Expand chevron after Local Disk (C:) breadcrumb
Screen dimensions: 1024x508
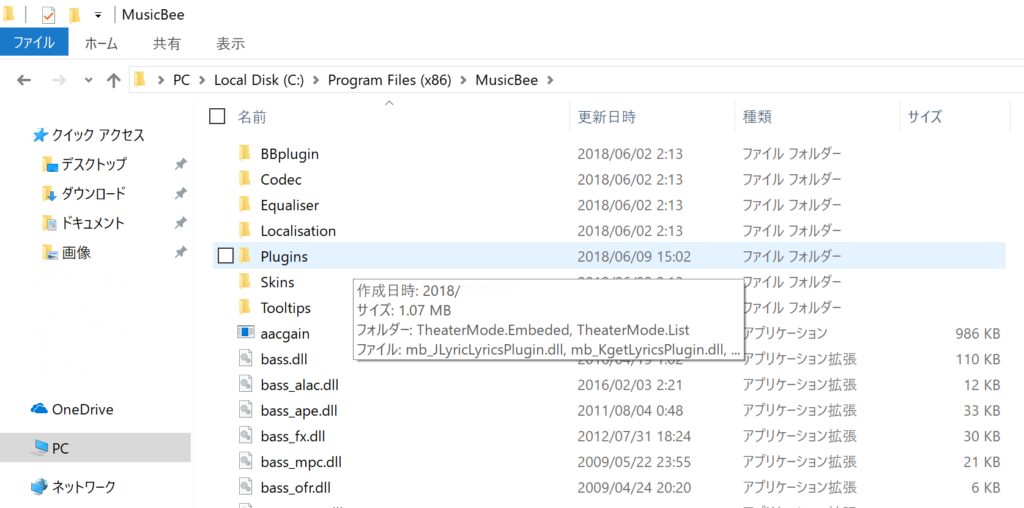[315, 80]
